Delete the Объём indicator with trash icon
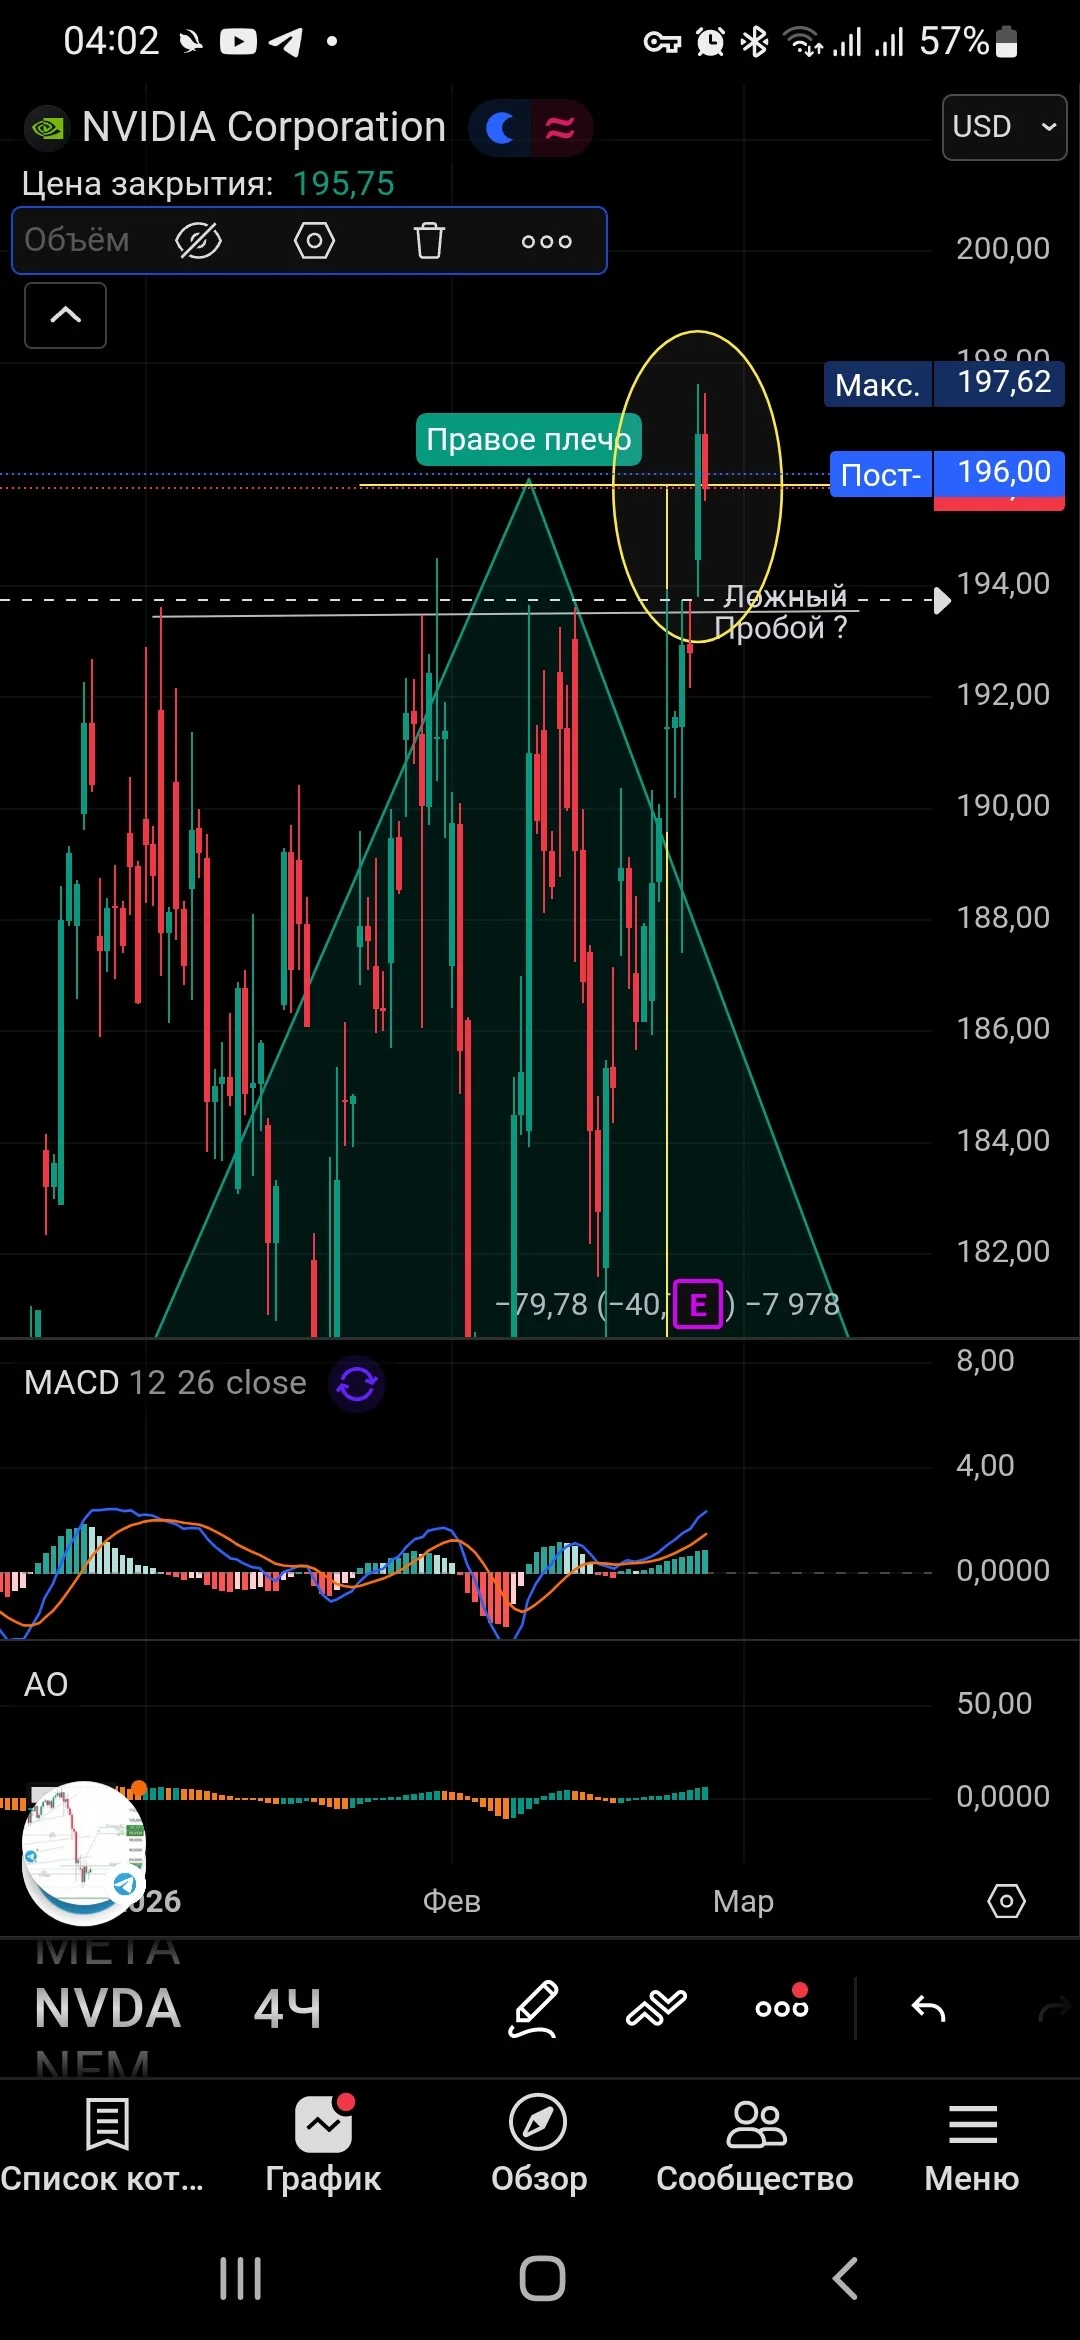Image resolution: width=1080 pixels, height=2340 pixels. pyautogui.click(x=429, y=241)
